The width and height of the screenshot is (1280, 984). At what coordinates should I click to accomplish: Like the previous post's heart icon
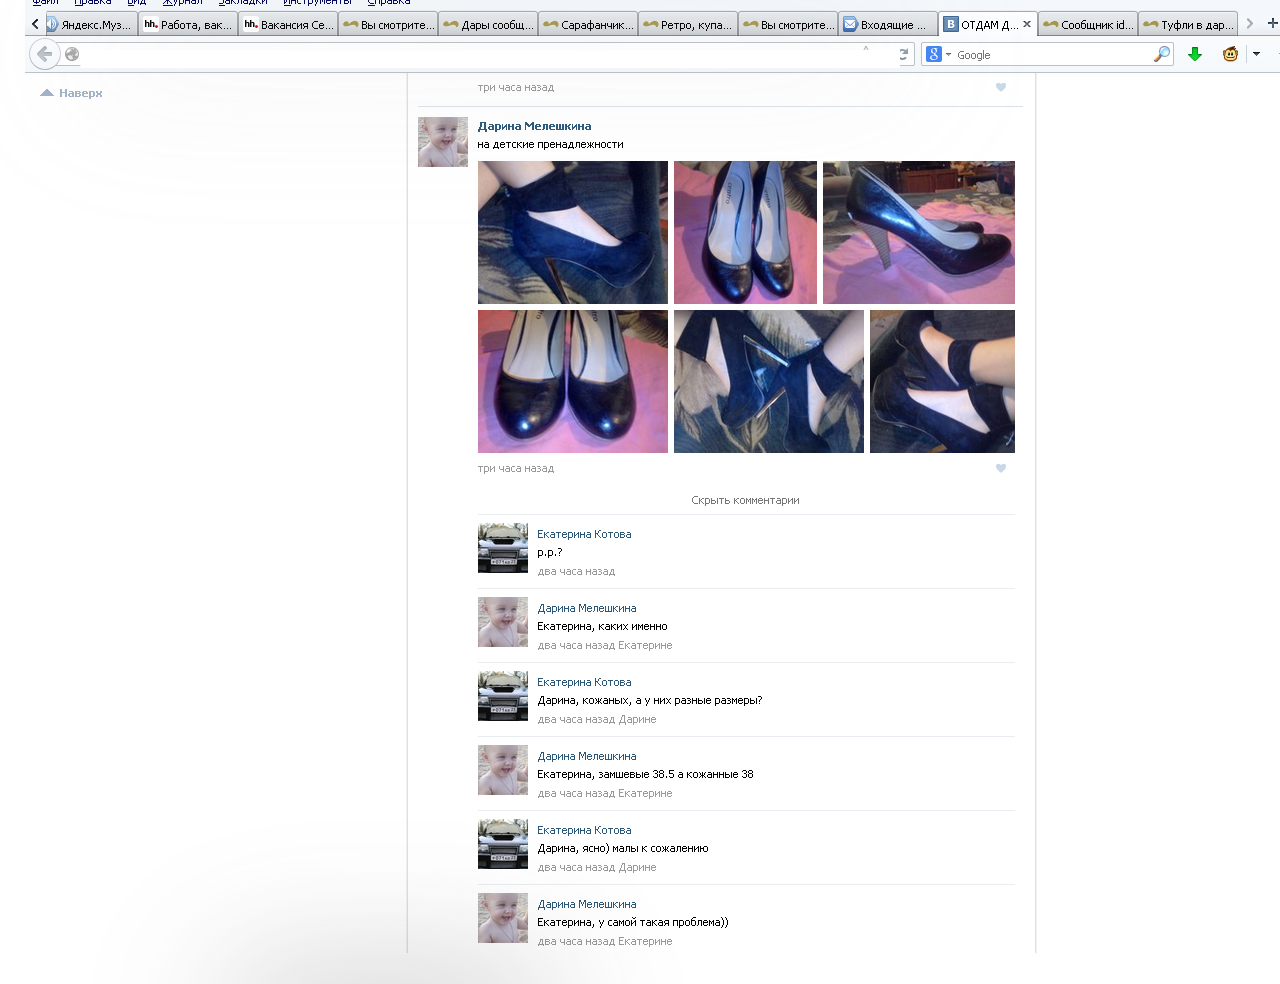tap(1000, 87)
